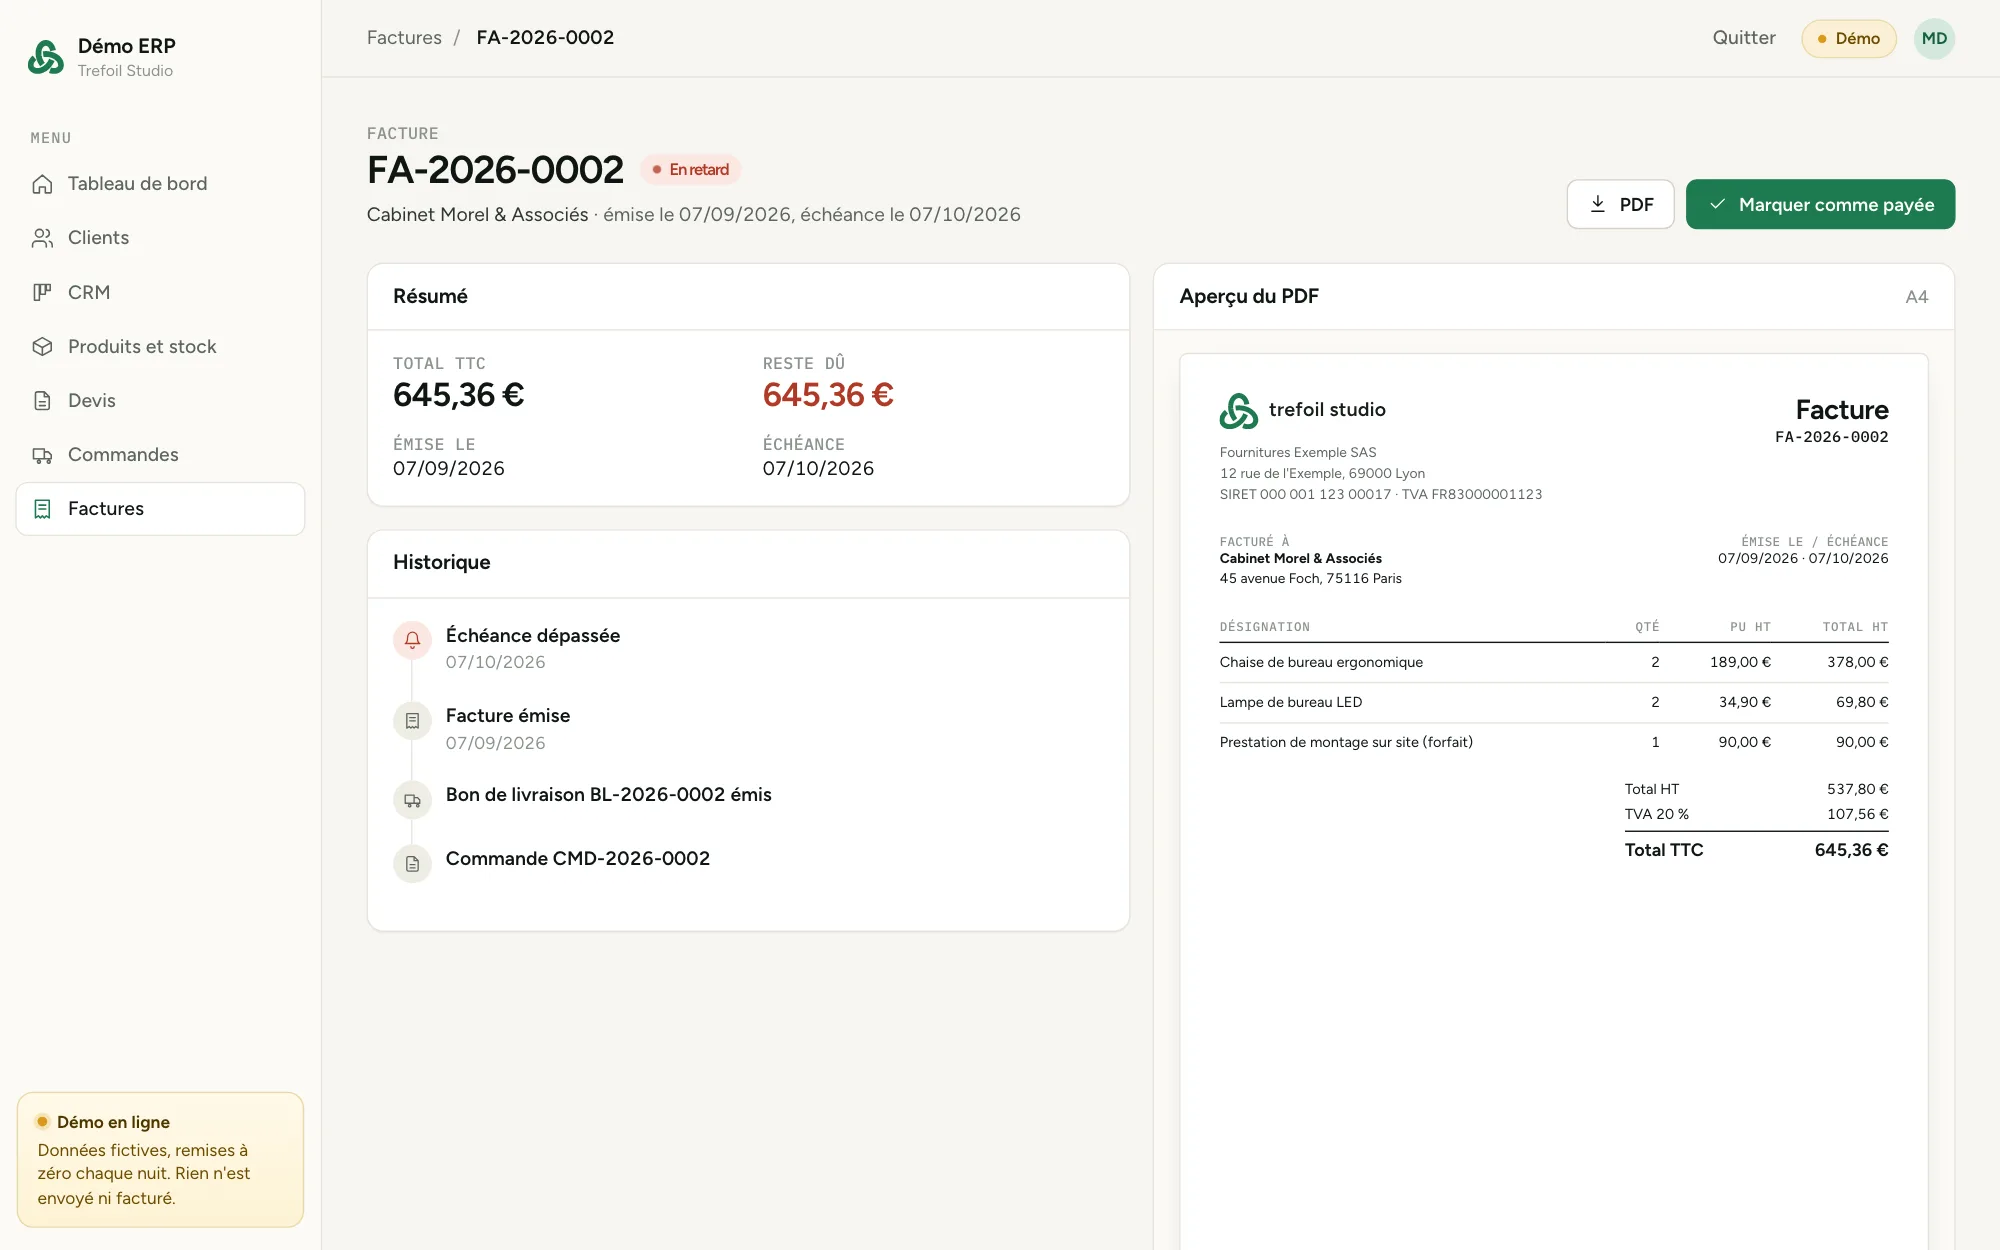Click the En retard status badge
The image size is (2000, 1250).
tap(690, 170)
